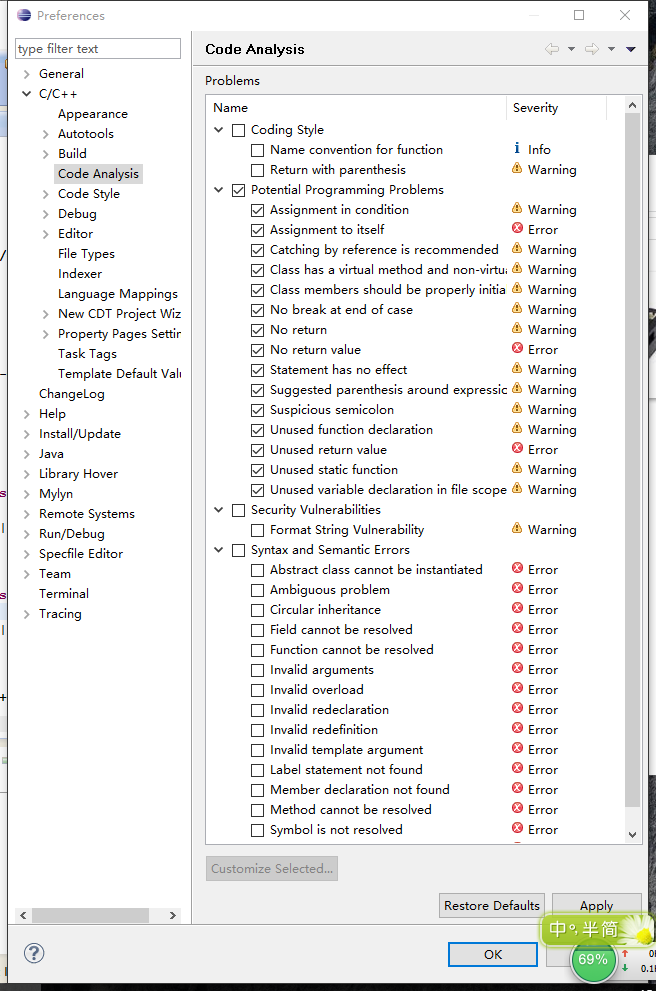Image resolution: width=656 pixels, height=991 pixels.
Task: Click Error icon for No return value
Action: (517, 348)
